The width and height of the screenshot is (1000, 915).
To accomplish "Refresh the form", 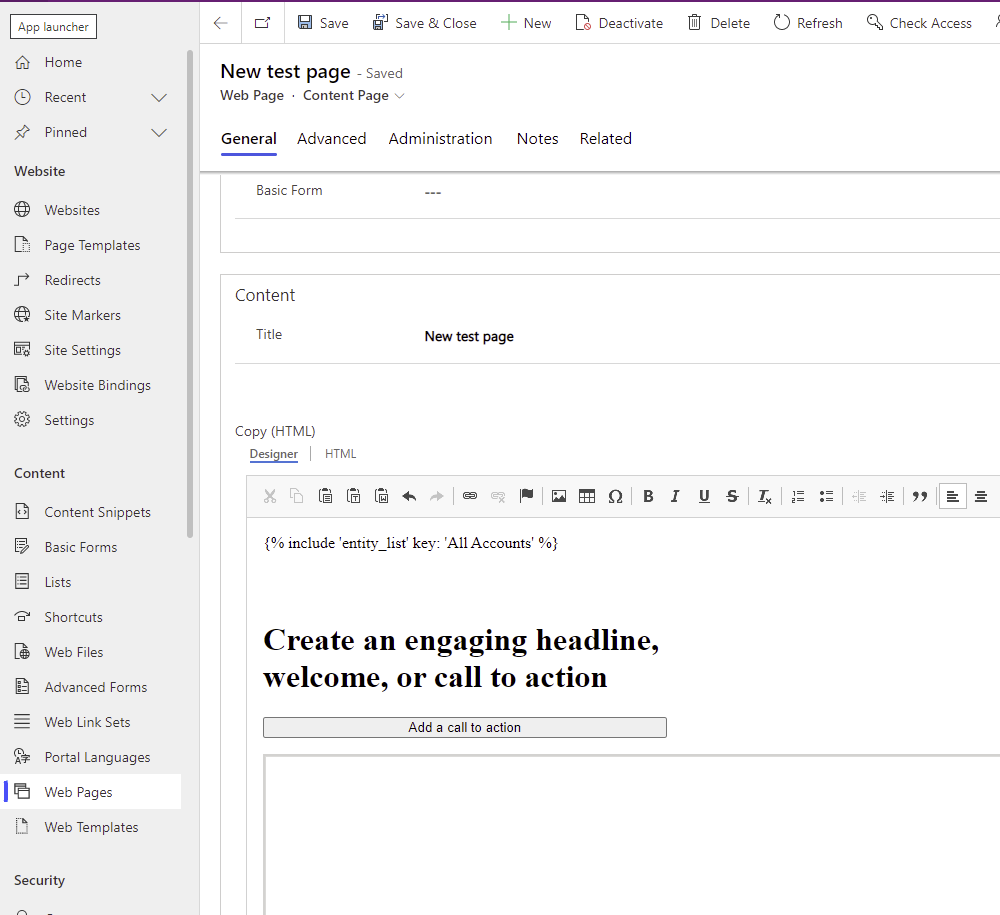I will click(x=808, y=23).
